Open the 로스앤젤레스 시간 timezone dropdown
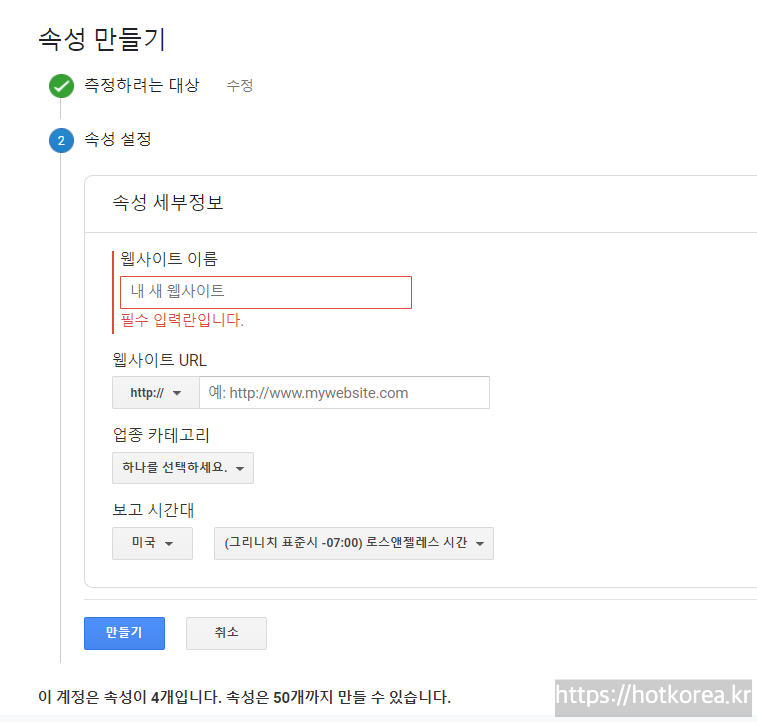This screenshot has width=757, height=722. pos(354,543)
